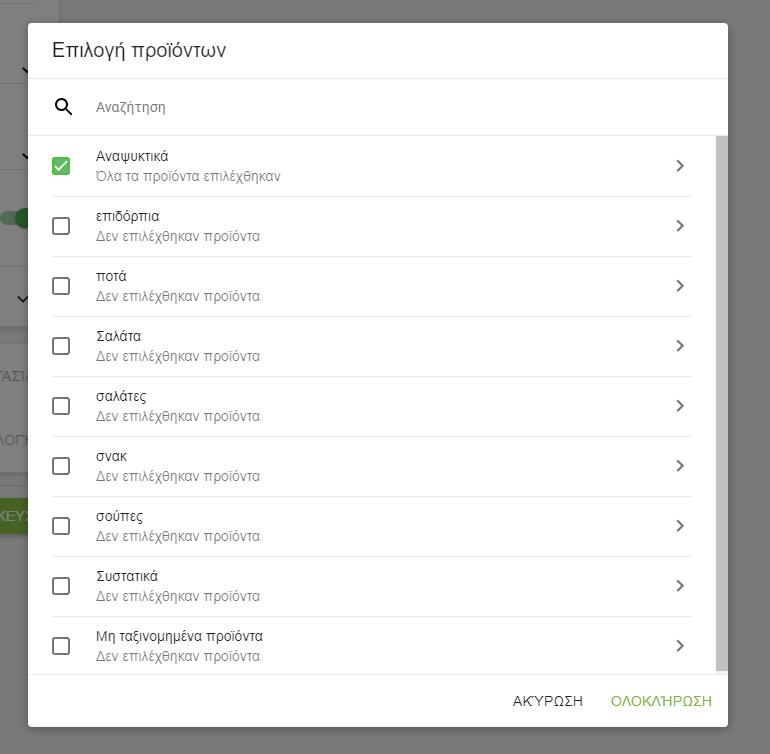Check the επιδόρπια category checkbox
Image resolution: width=770 pixels, height=754 pixels.
click(x=61, y=226)
